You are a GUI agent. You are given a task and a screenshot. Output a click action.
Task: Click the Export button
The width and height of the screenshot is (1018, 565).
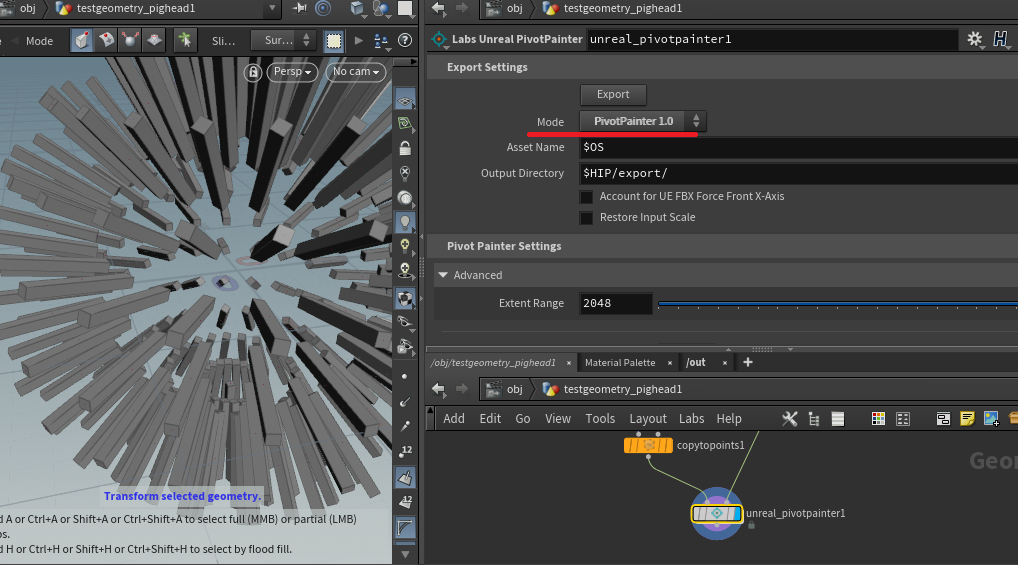[x=613, y=94]
